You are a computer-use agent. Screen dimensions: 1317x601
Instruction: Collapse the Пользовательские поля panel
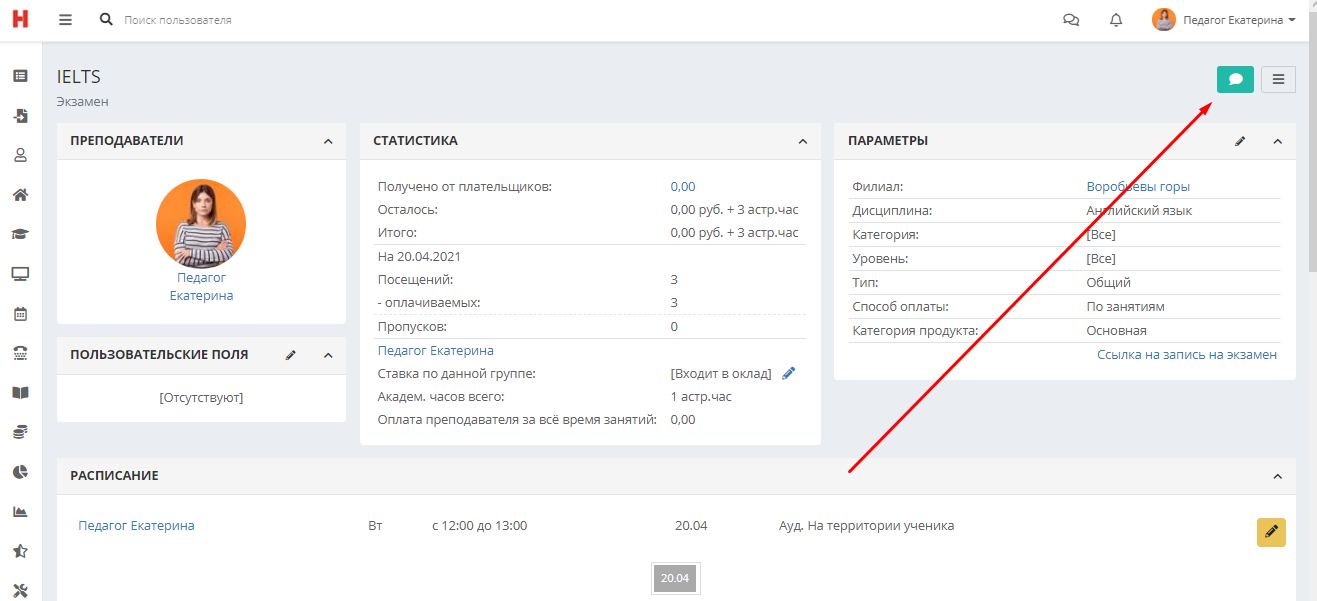point(328,355)
